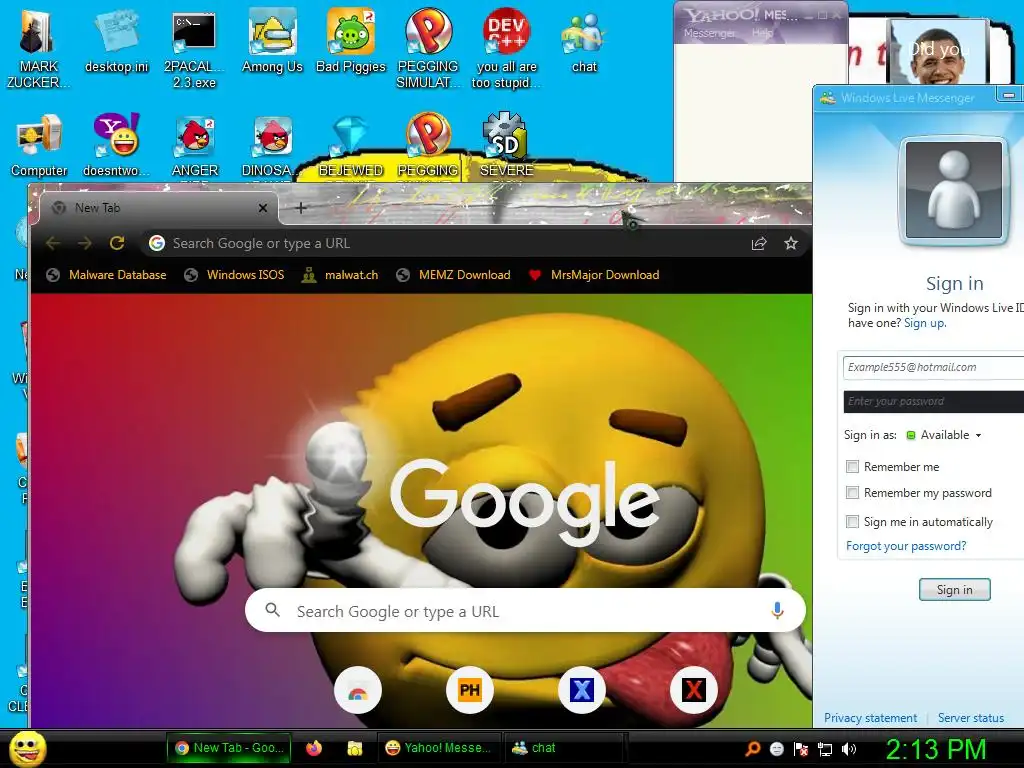Click the Sign up link
This screenshot has height=768, width=1024.
point(924,323)
